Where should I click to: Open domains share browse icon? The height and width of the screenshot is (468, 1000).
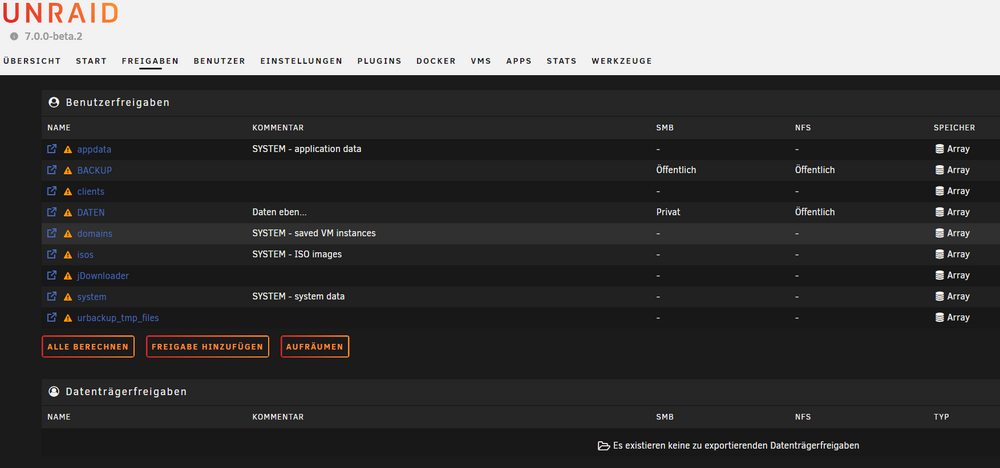tap(52, 233)
